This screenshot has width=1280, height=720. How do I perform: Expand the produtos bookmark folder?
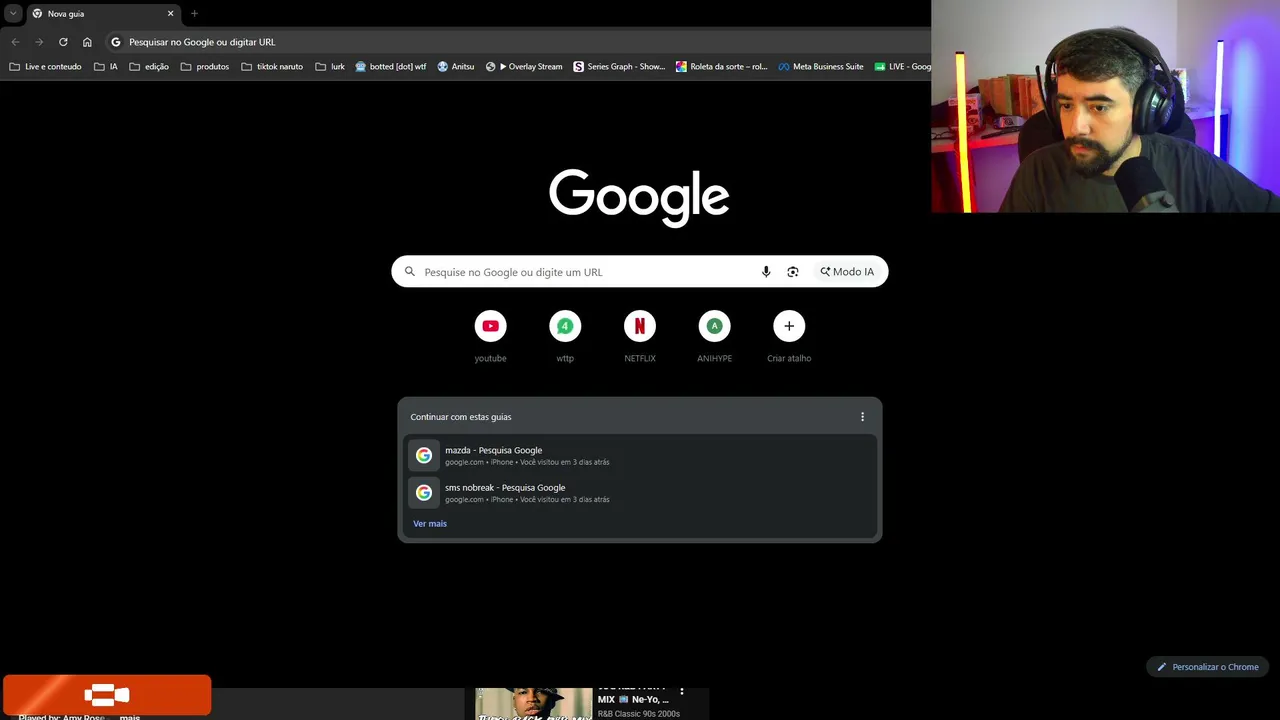[x=205, y=67]
